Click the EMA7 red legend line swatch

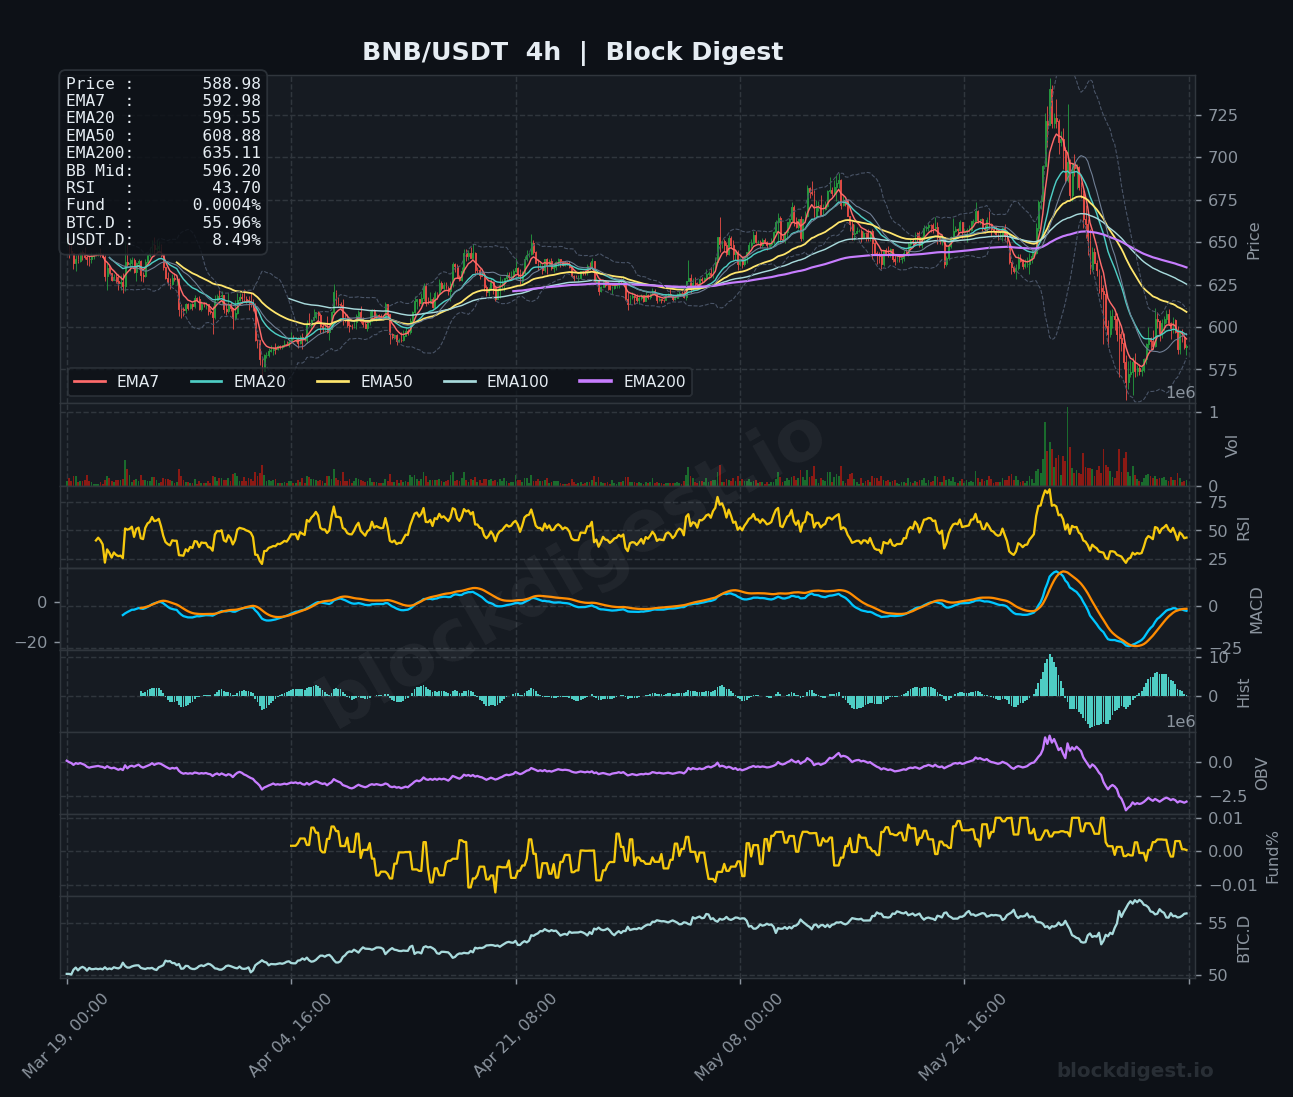90,382
